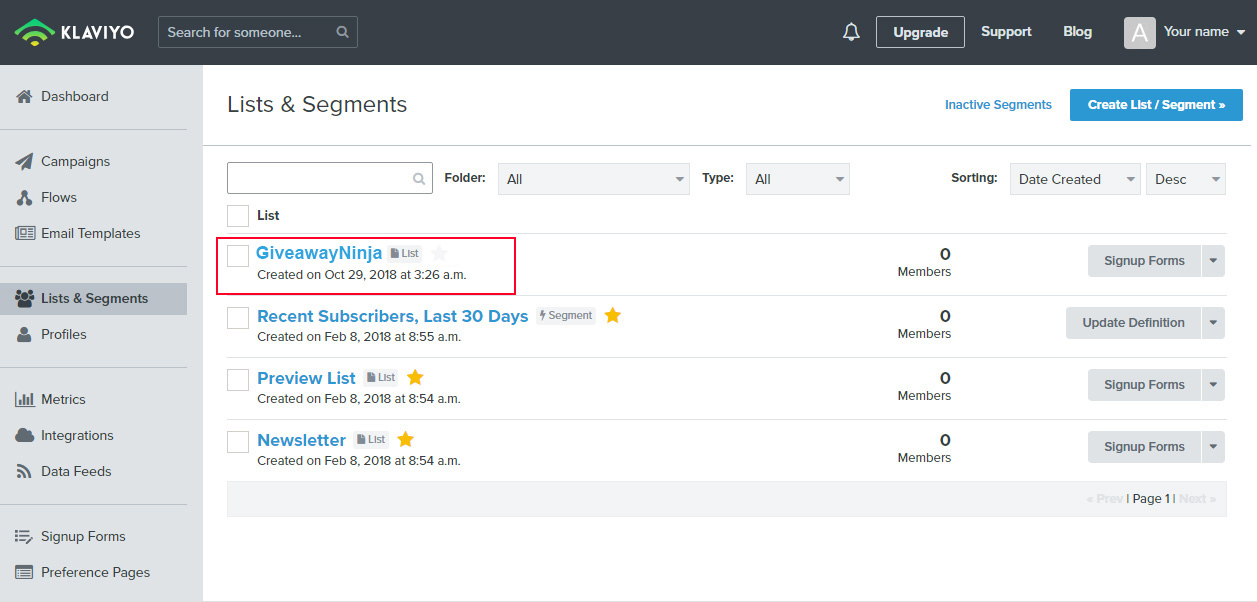
Task: Unstar Recent Subscribers, Last 30 Days
Action: tap(613, 315)
